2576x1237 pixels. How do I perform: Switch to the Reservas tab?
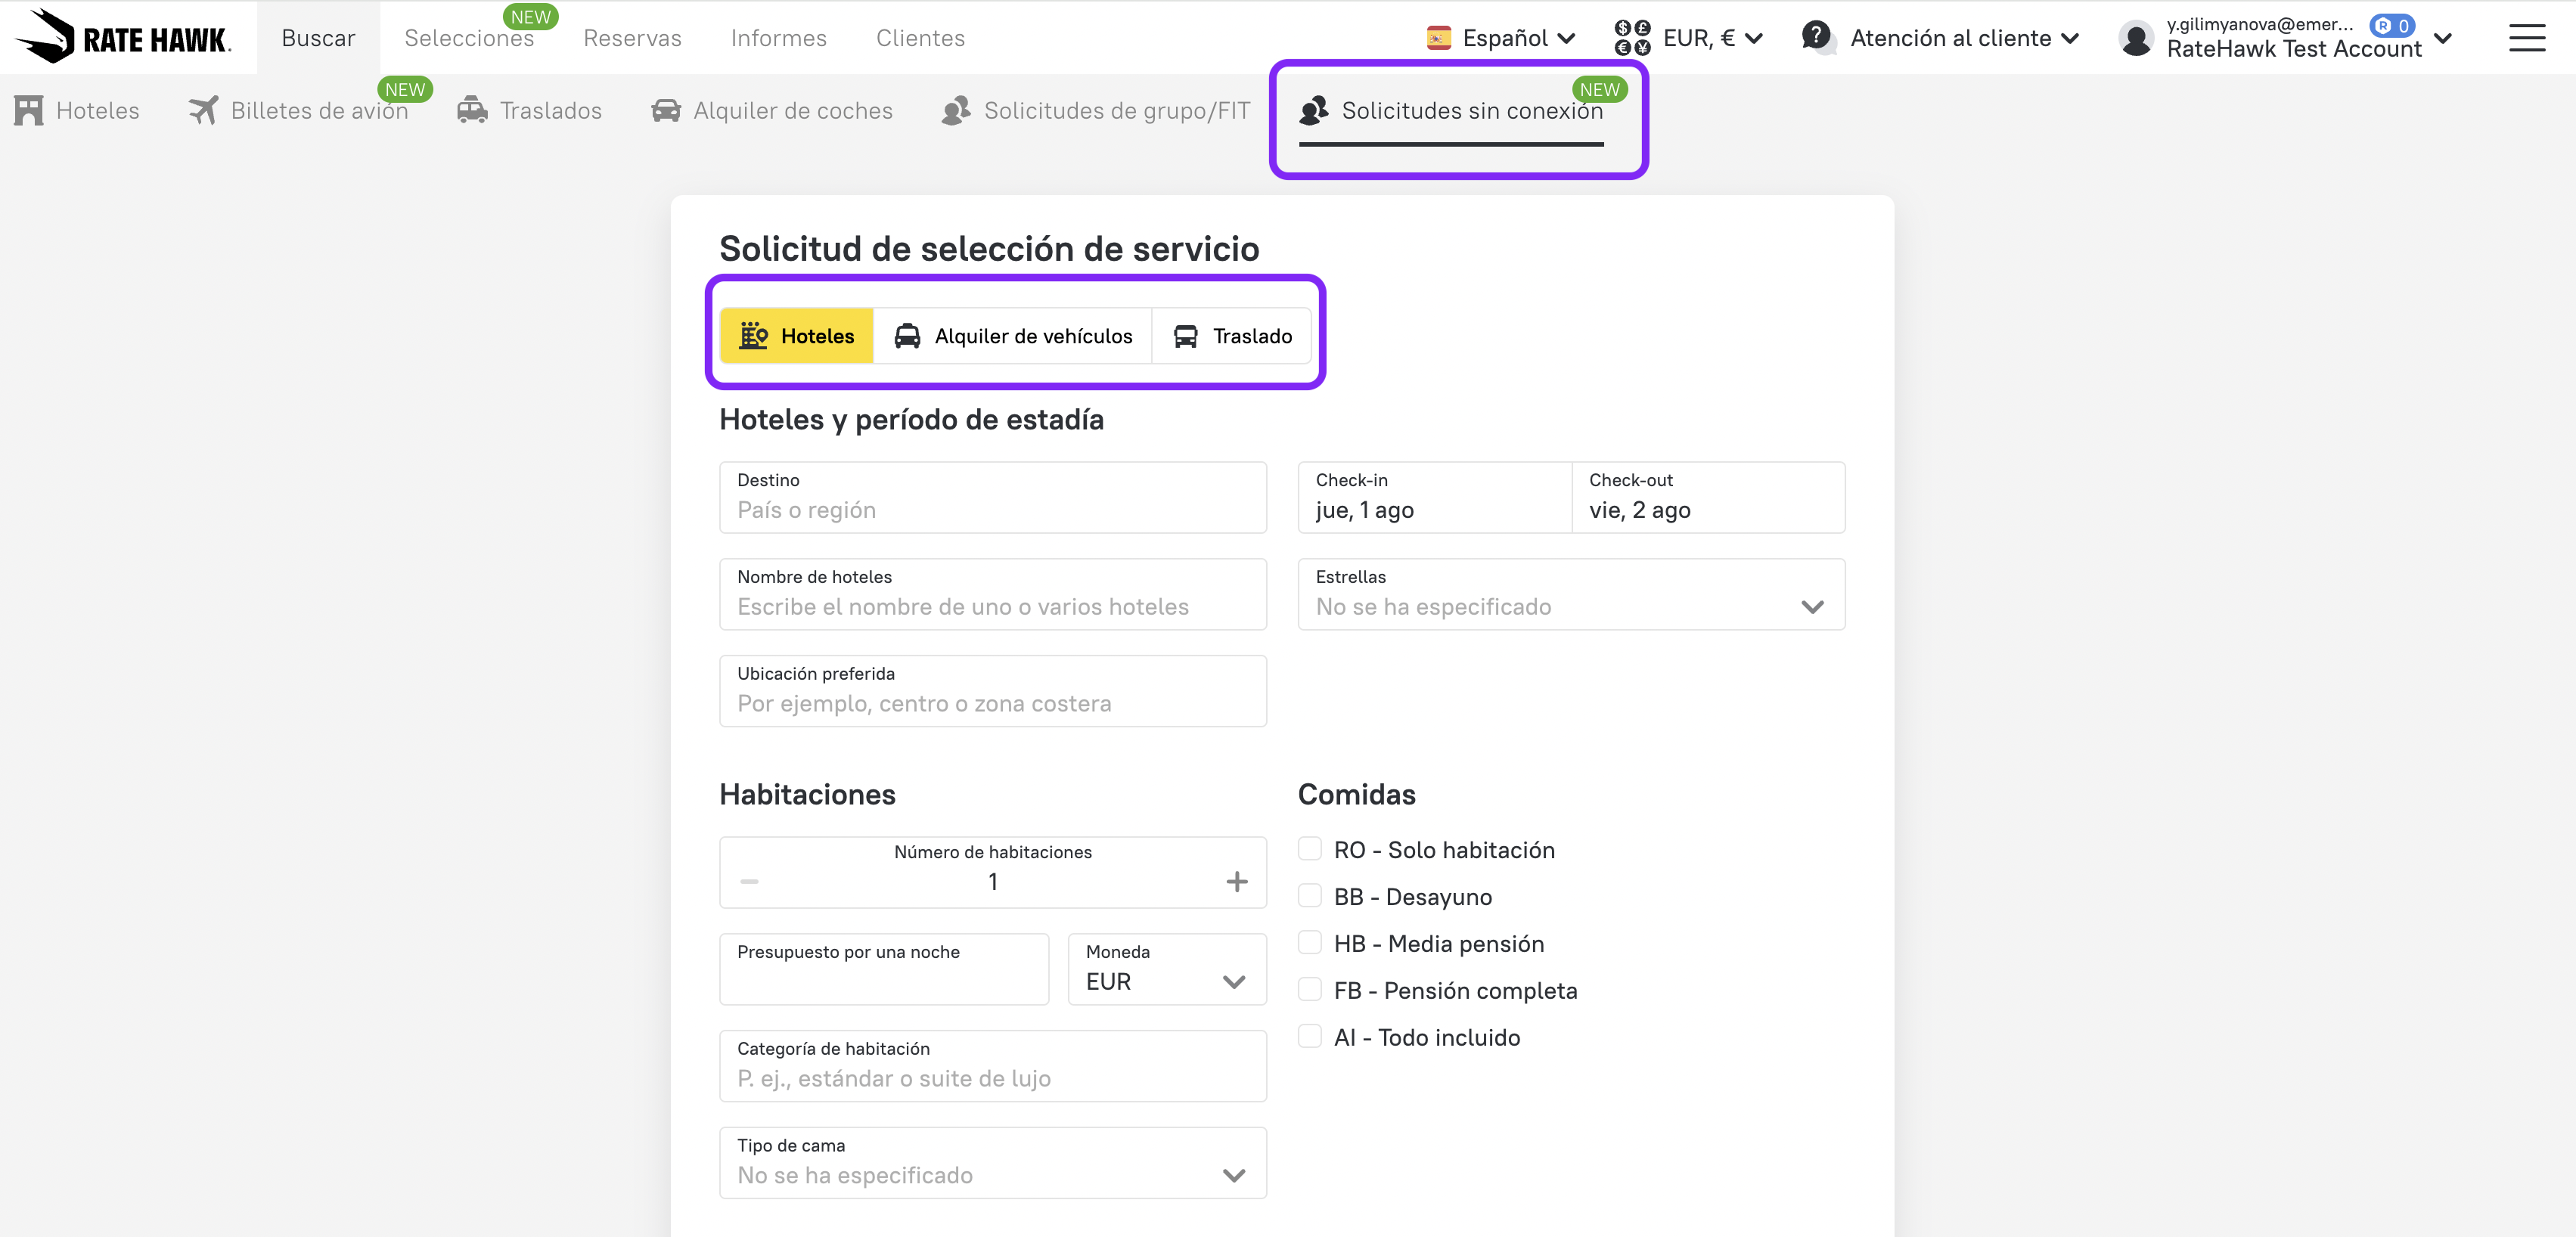pos(632,38)
